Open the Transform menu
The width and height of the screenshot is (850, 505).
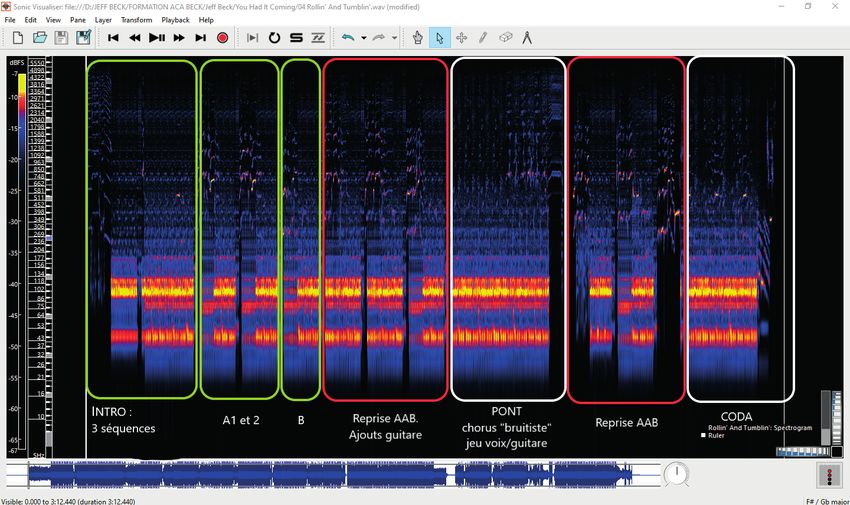(x=136, y=20)
